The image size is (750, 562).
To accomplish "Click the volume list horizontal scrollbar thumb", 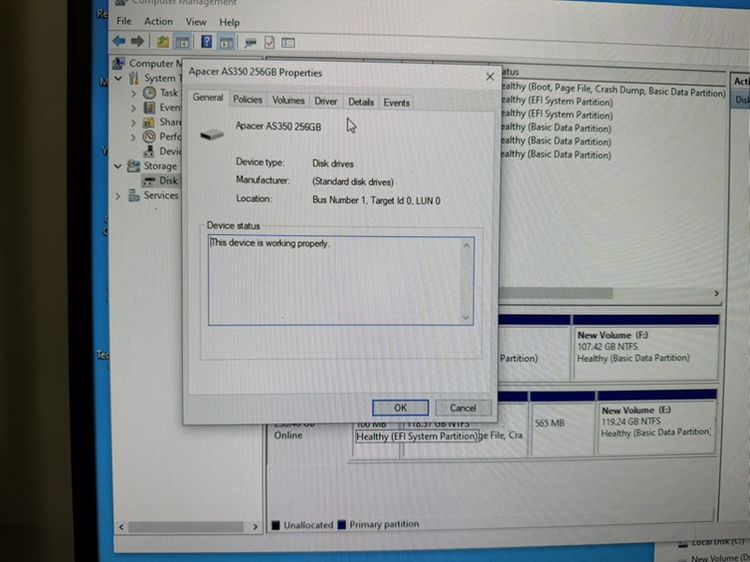I will (x=556, y=293).
